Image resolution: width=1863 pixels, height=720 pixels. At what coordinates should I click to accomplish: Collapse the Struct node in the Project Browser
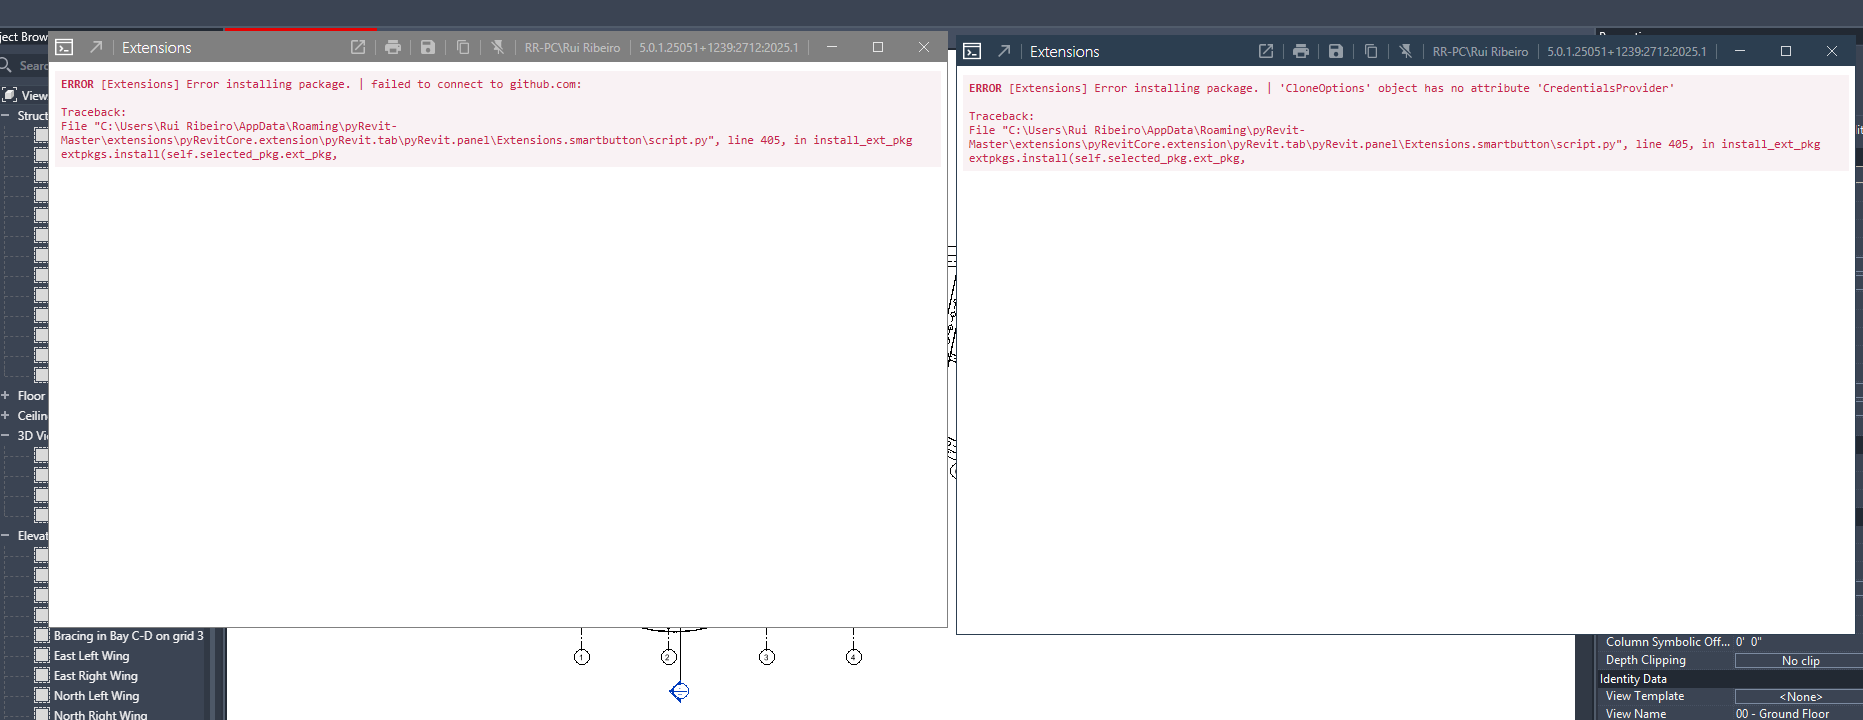(6, 115)
